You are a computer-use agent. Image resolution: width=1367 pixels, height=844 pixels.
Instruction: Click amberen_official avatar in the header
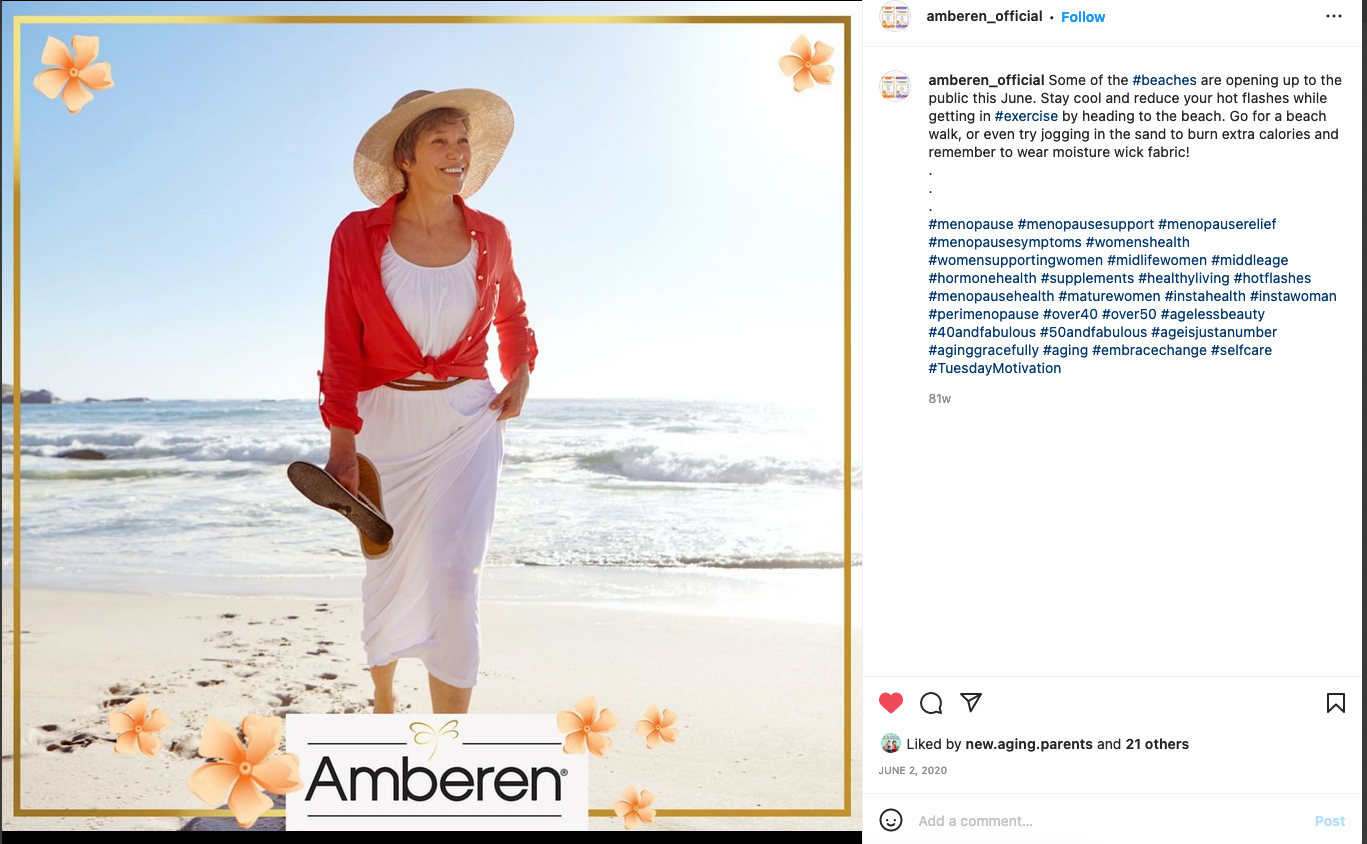895,17
